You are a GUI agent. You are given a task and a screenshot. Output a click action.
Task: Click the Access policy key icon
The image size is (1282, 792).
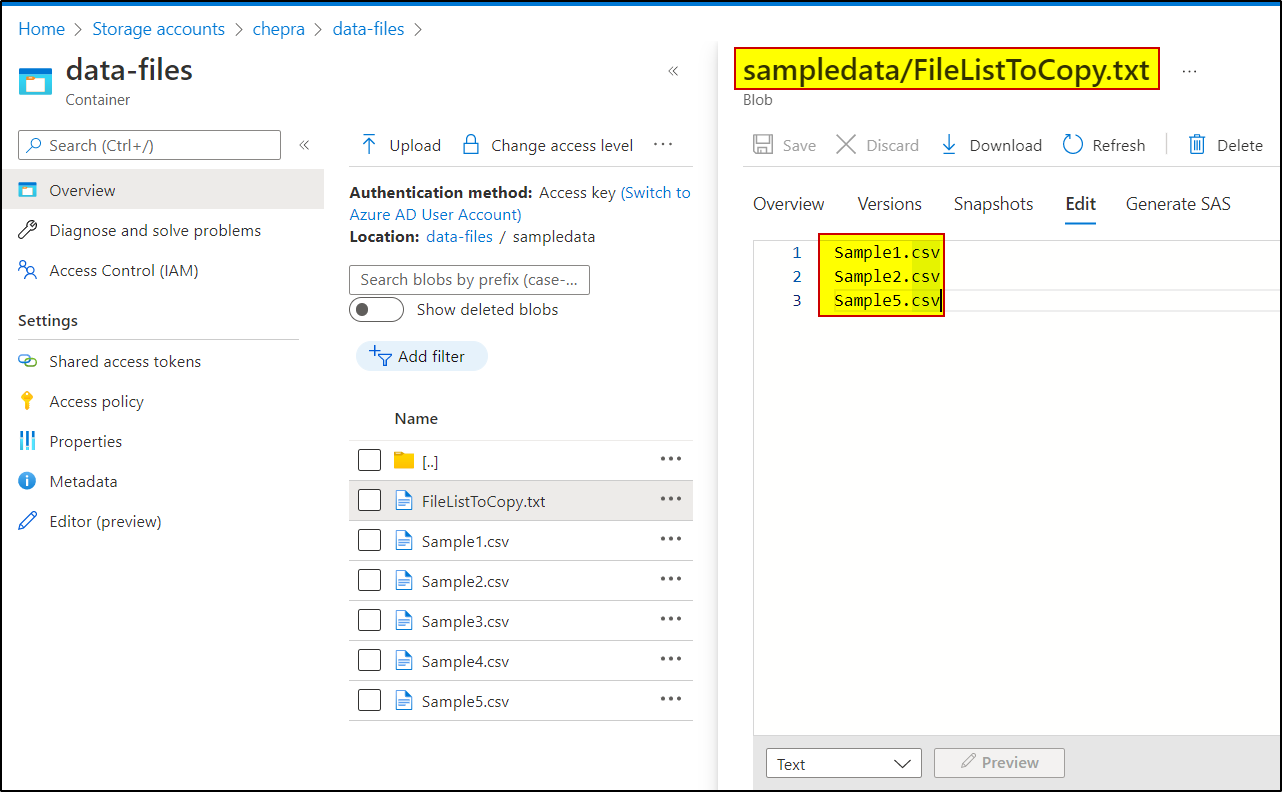click(28, 401)
